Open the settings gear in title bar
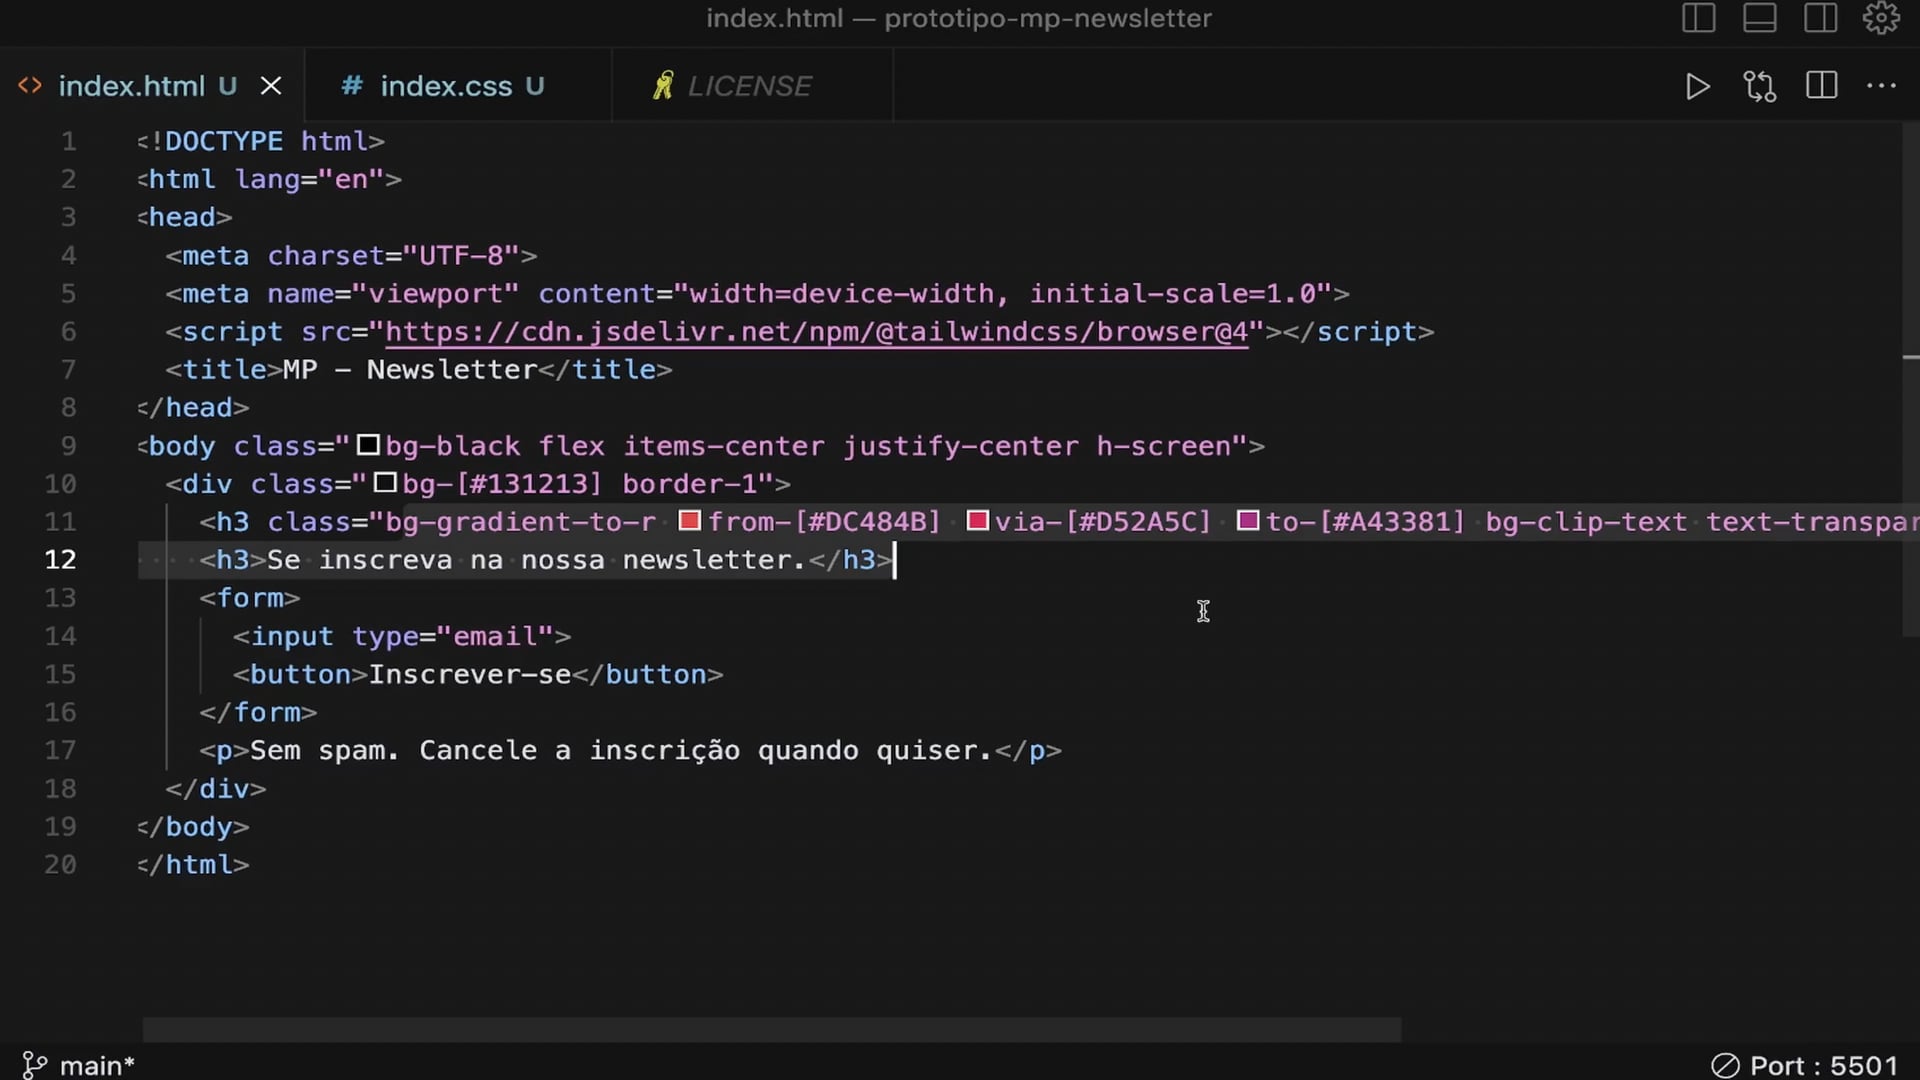This screenshot has height=1080, width=1920. click(1881, 18)
